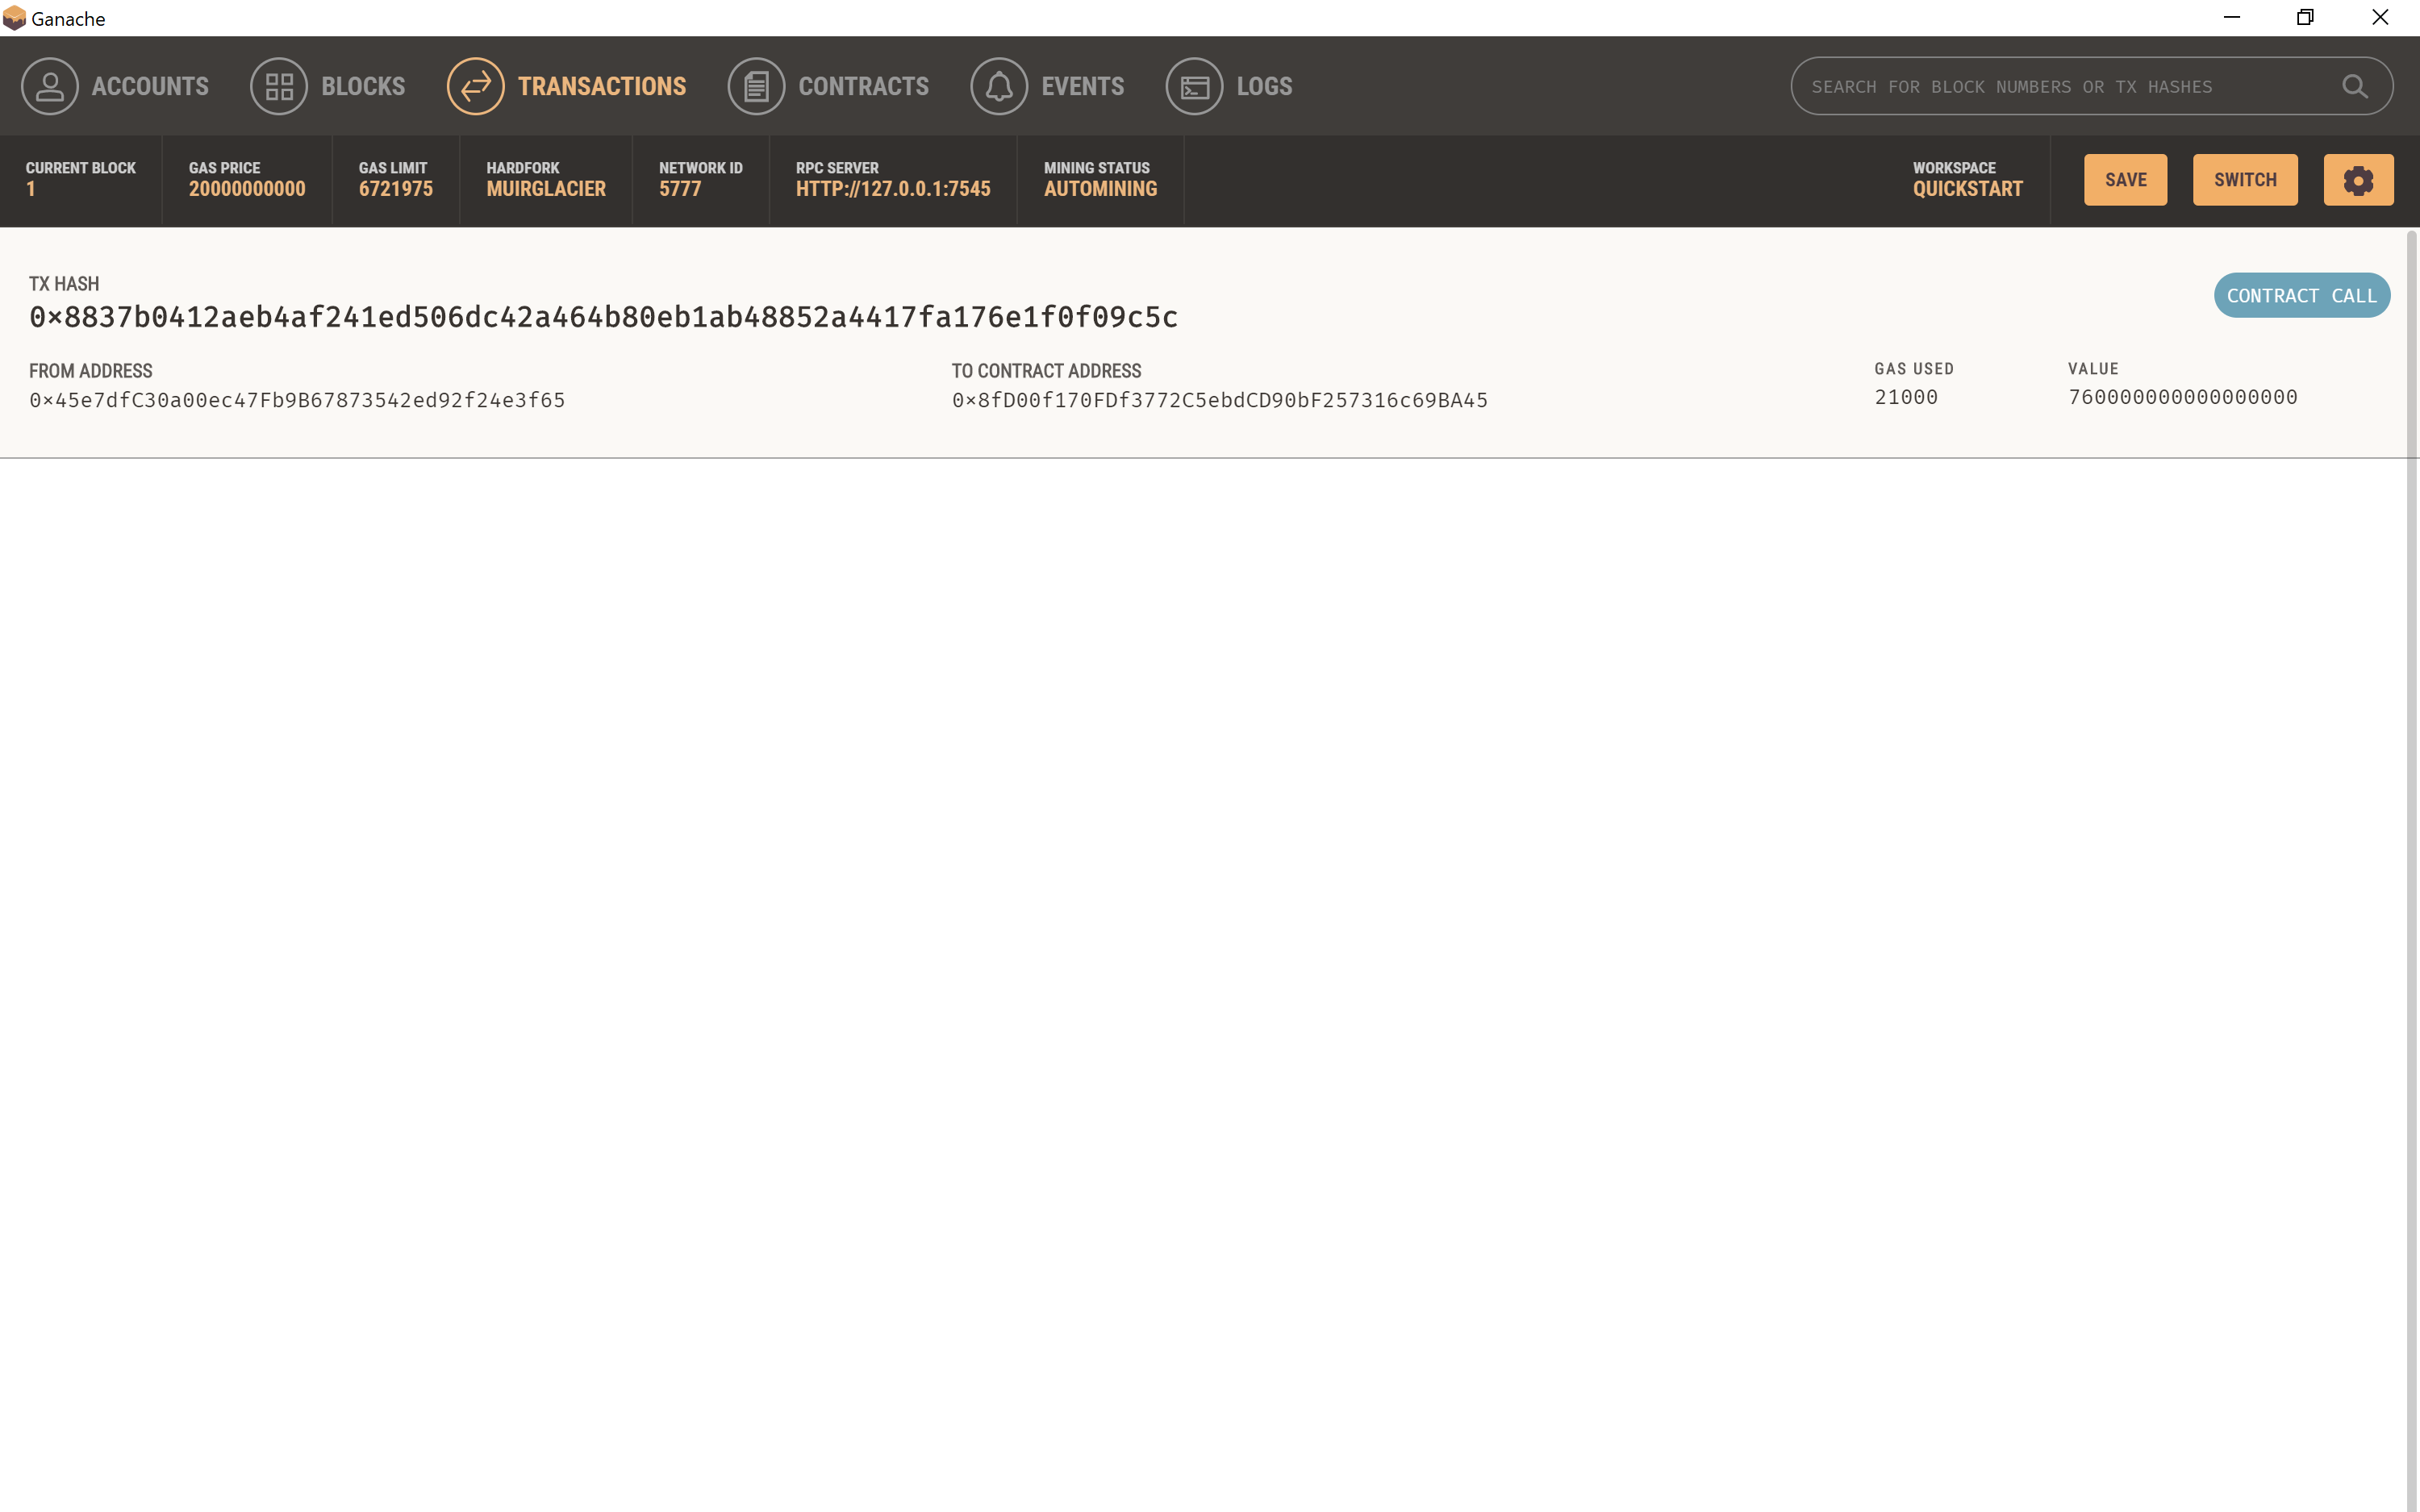This screenshot has width=2420, height=1512.
Task: Open the Accounts page via person icon
Action: 49,86
